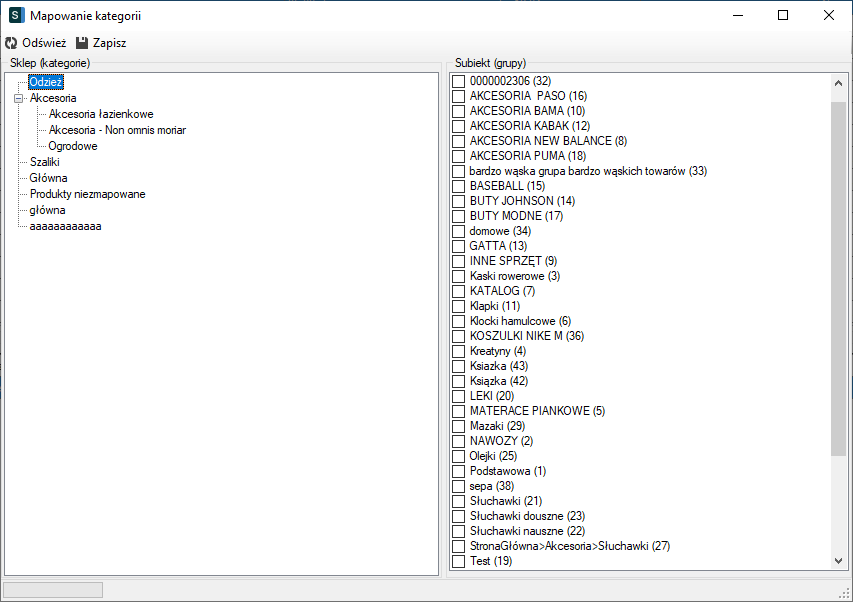
Task: Click the Odśwież button label
Action: click(44, 43)
